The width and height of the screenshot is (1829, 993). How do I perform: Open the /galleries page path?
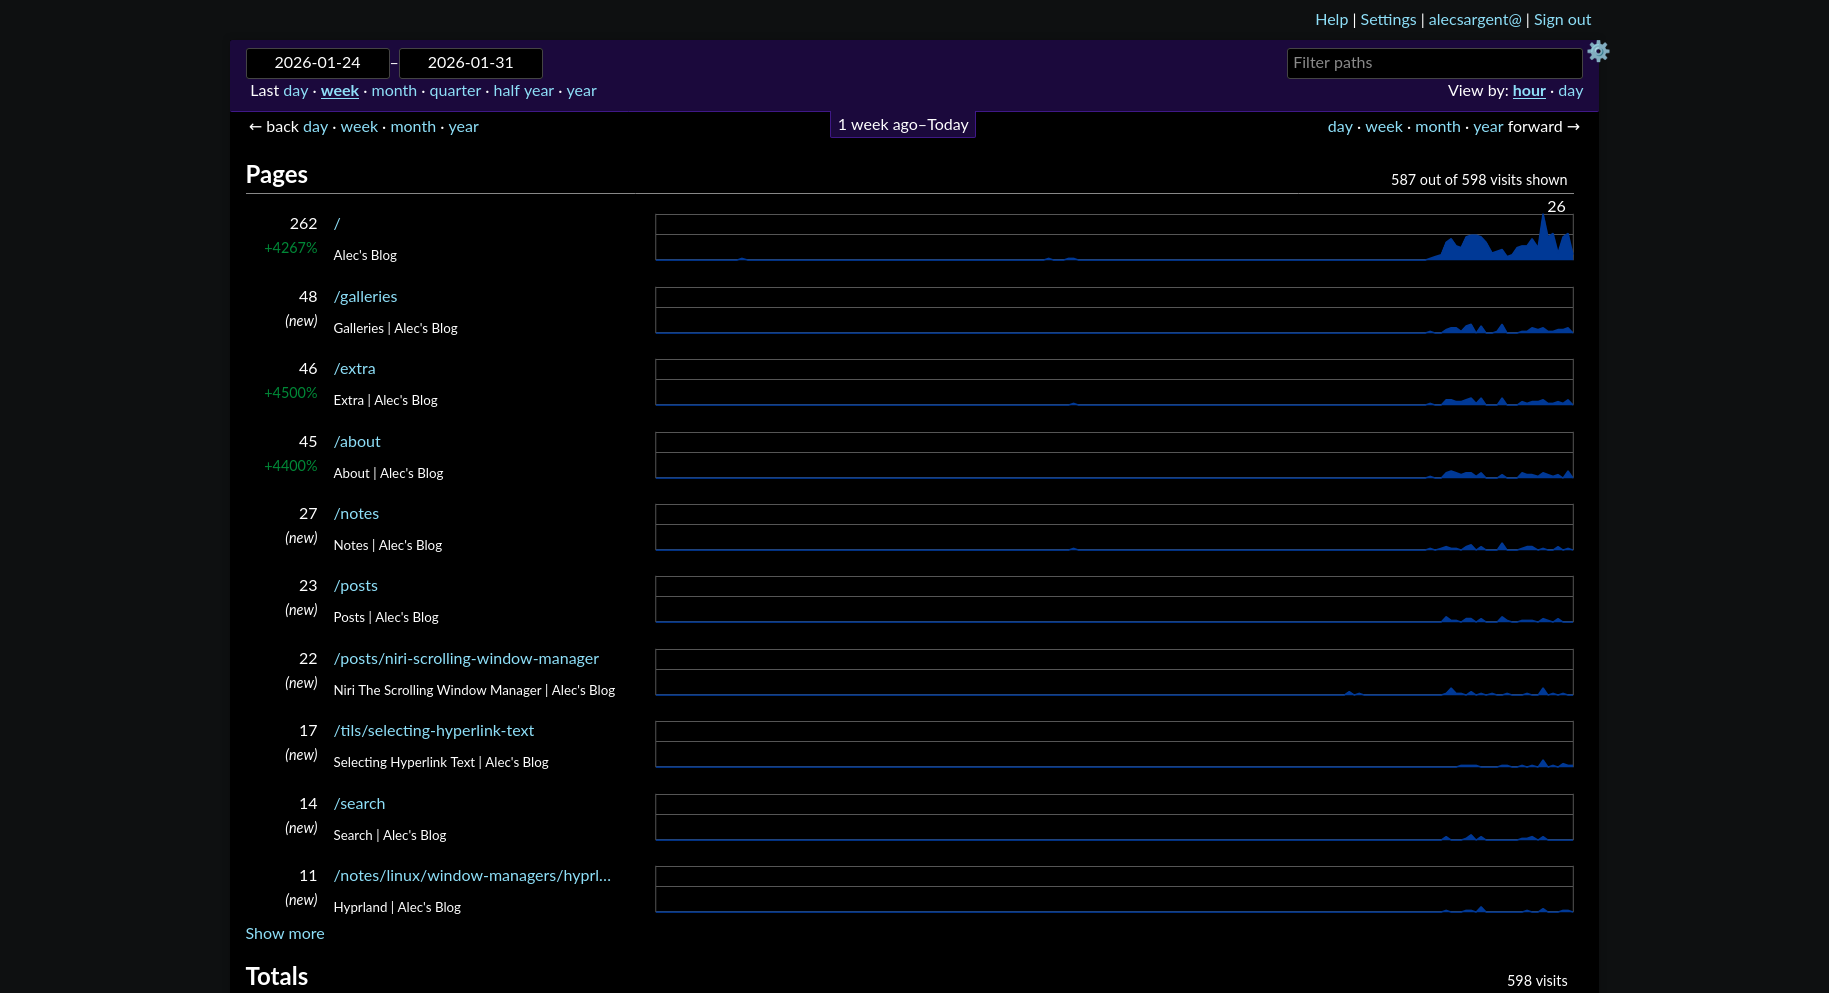tap(365, 297)
